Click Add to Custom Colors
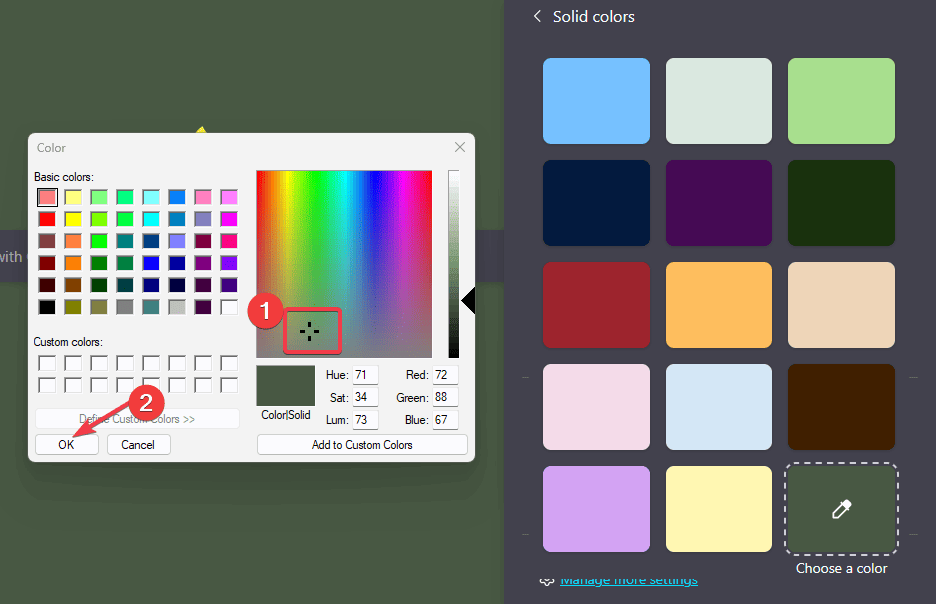The image size is (936, 604). click(x=362, y=445)
